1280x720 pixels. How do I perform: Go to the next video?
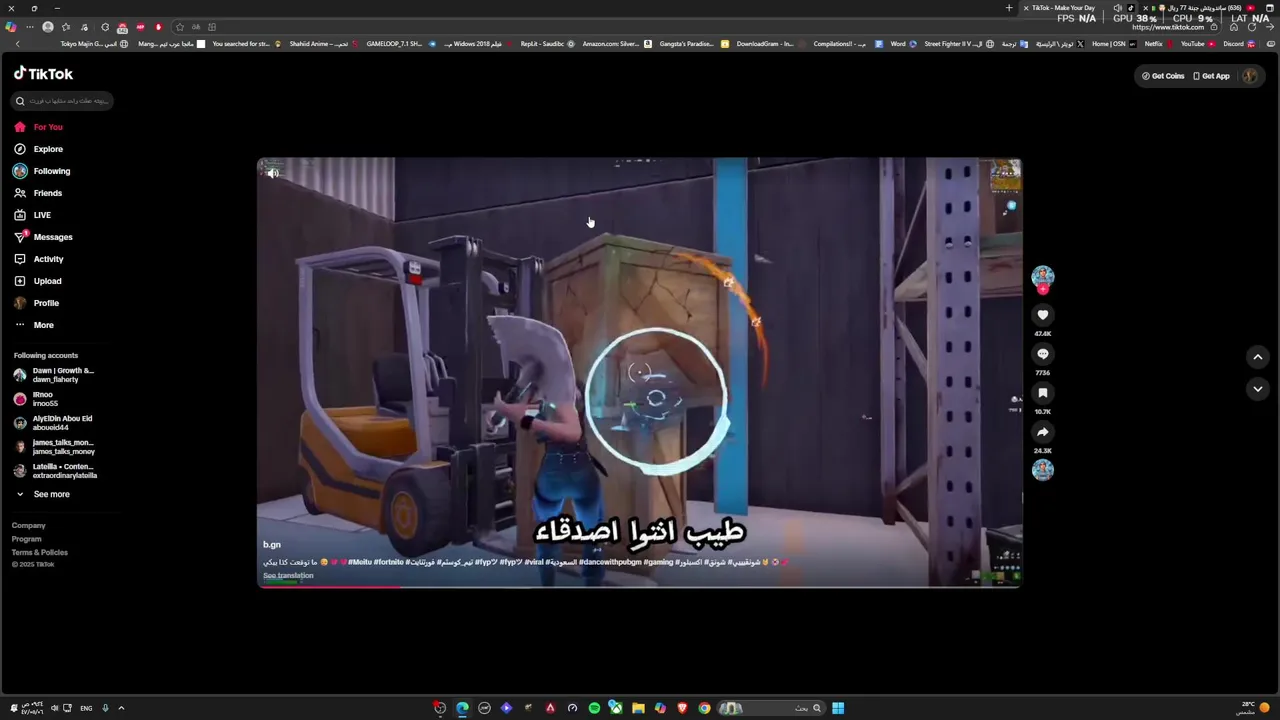(x=1258, y=389)
